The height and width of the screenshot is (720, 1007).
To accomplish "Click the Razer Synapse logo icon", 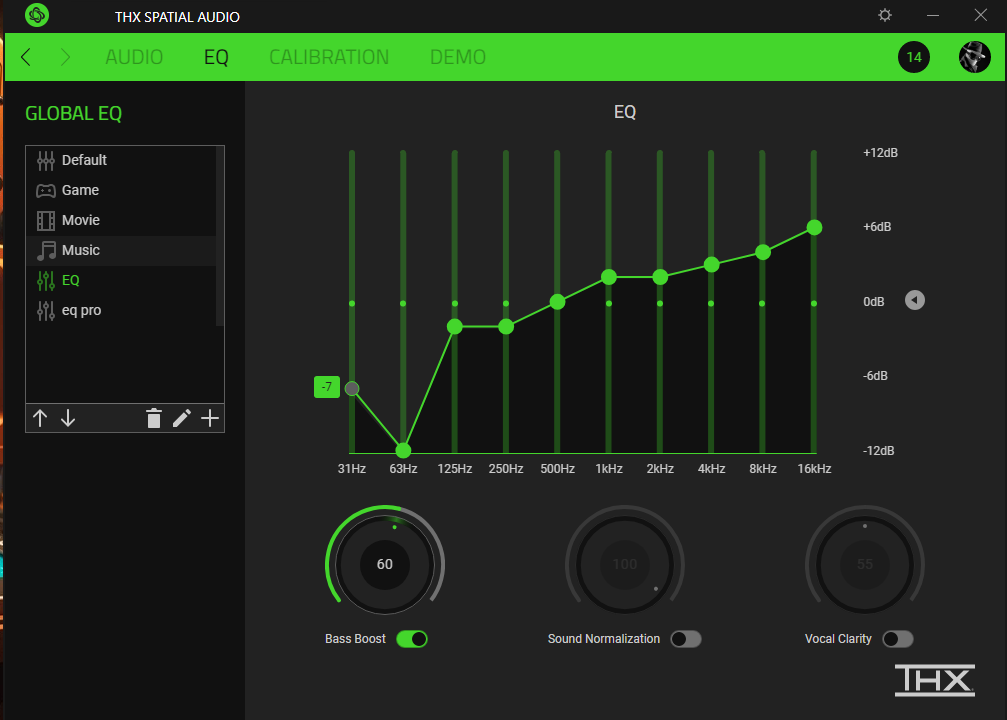I will (37, 15).
